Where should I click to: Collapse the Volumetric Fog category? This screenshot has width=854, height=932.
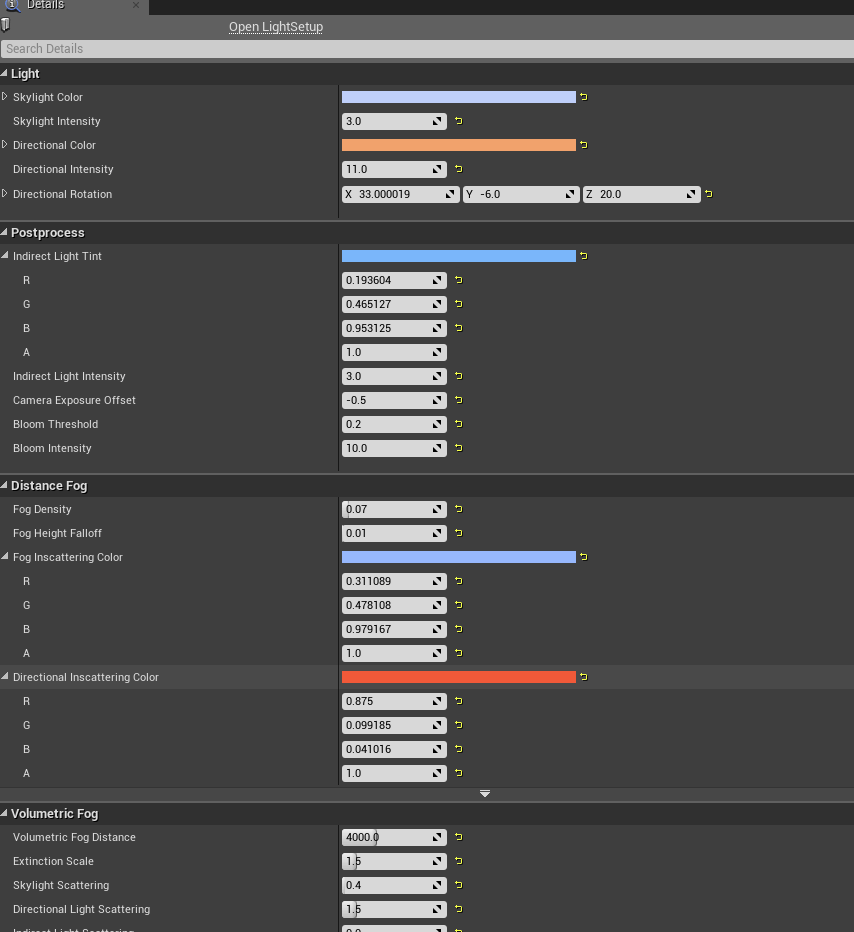coord(4,813)
